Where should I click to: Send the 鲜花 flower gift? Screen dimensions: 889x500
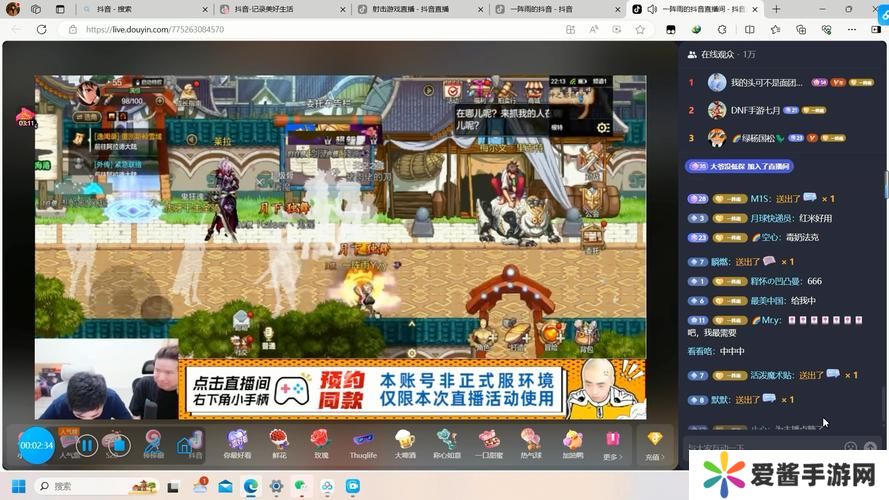(x=278, y=441)
